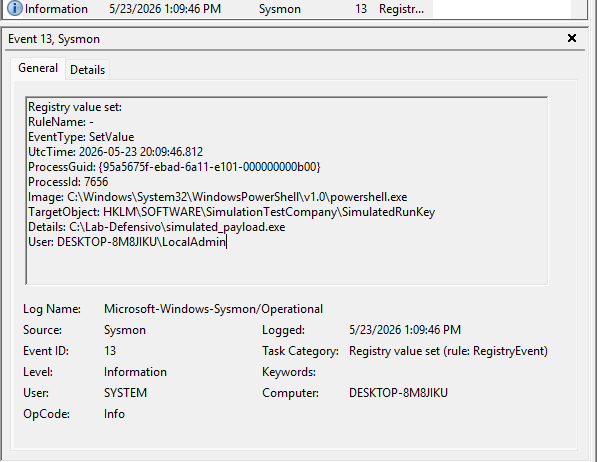Click the 'EventType: SetValue' line
The height and width of the screenshot is (462, 597).
(x=81, y=137)
